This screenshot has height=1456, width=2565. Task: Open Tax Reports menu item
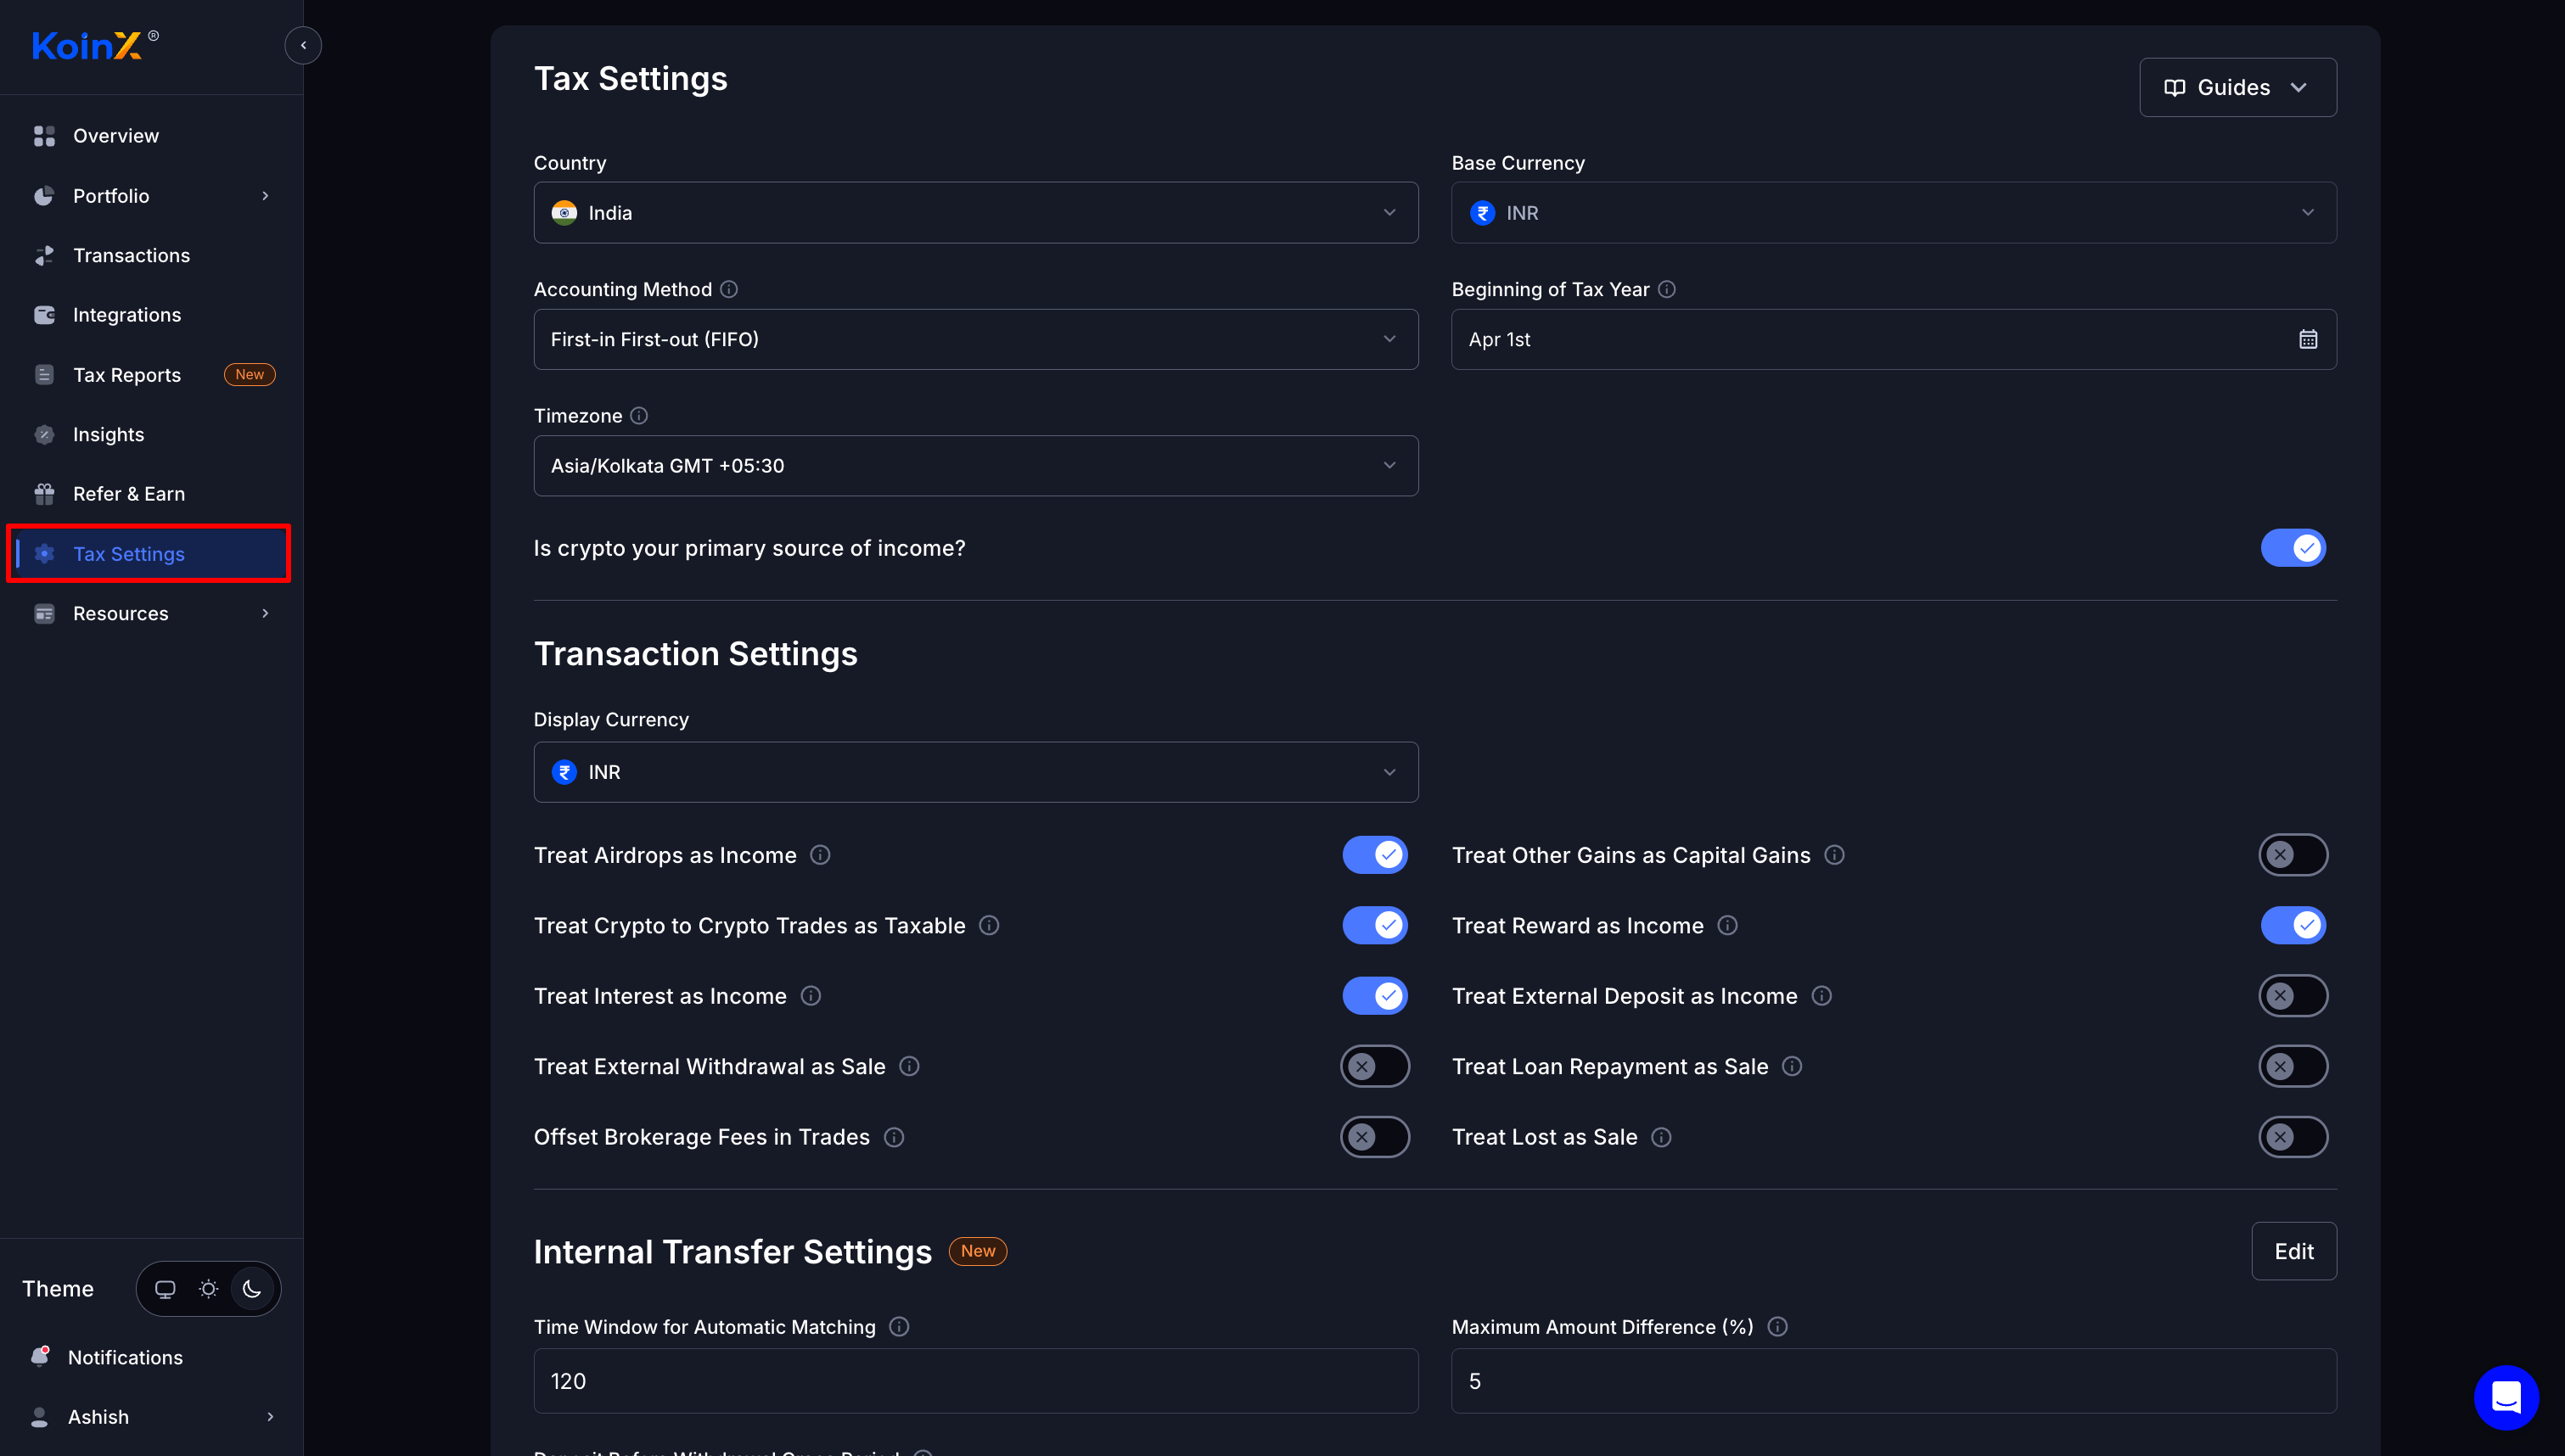pos(127,375)
